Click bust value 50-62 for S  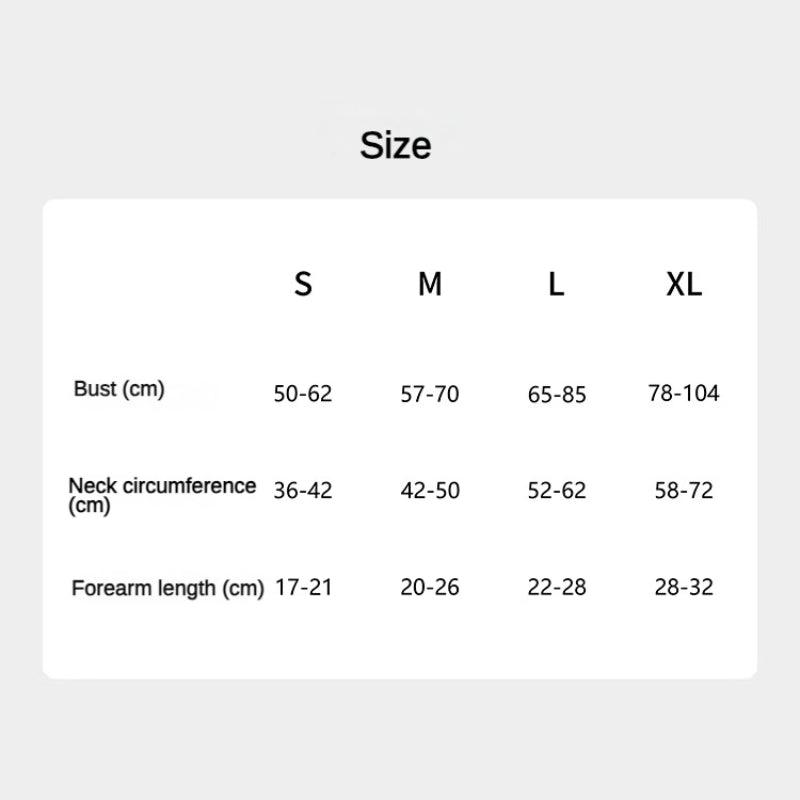click(x=303, y=394)
